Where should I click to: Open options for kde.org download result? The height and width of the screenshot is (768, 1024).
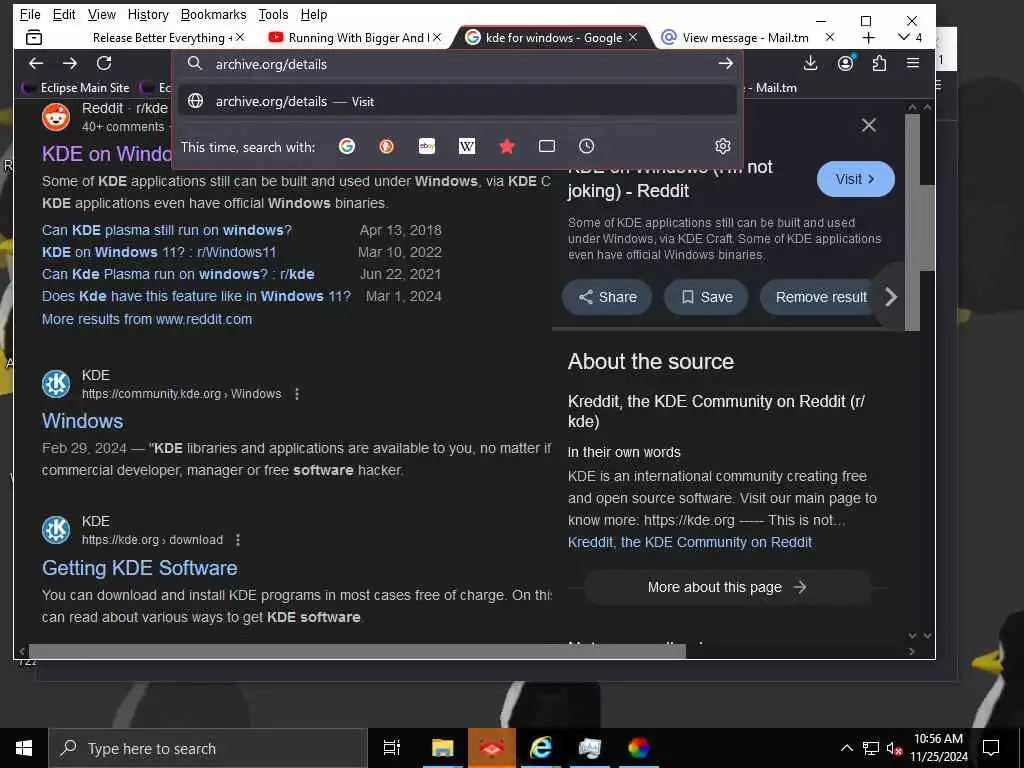pyautogui.click(x=238, y=540)
